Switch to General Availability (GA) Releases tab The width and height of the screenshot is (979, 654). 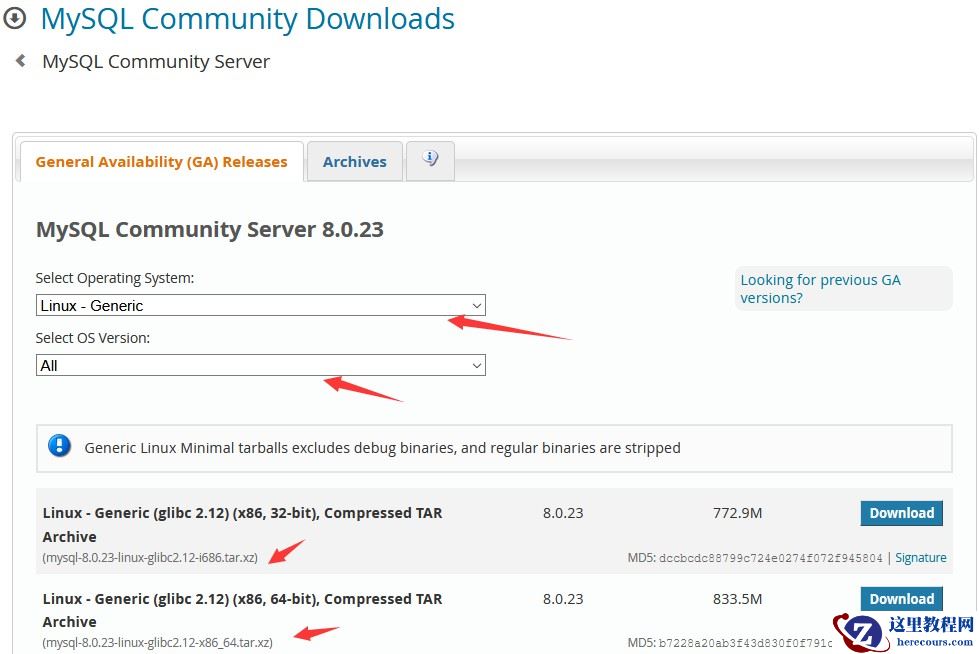coord(162,162)
